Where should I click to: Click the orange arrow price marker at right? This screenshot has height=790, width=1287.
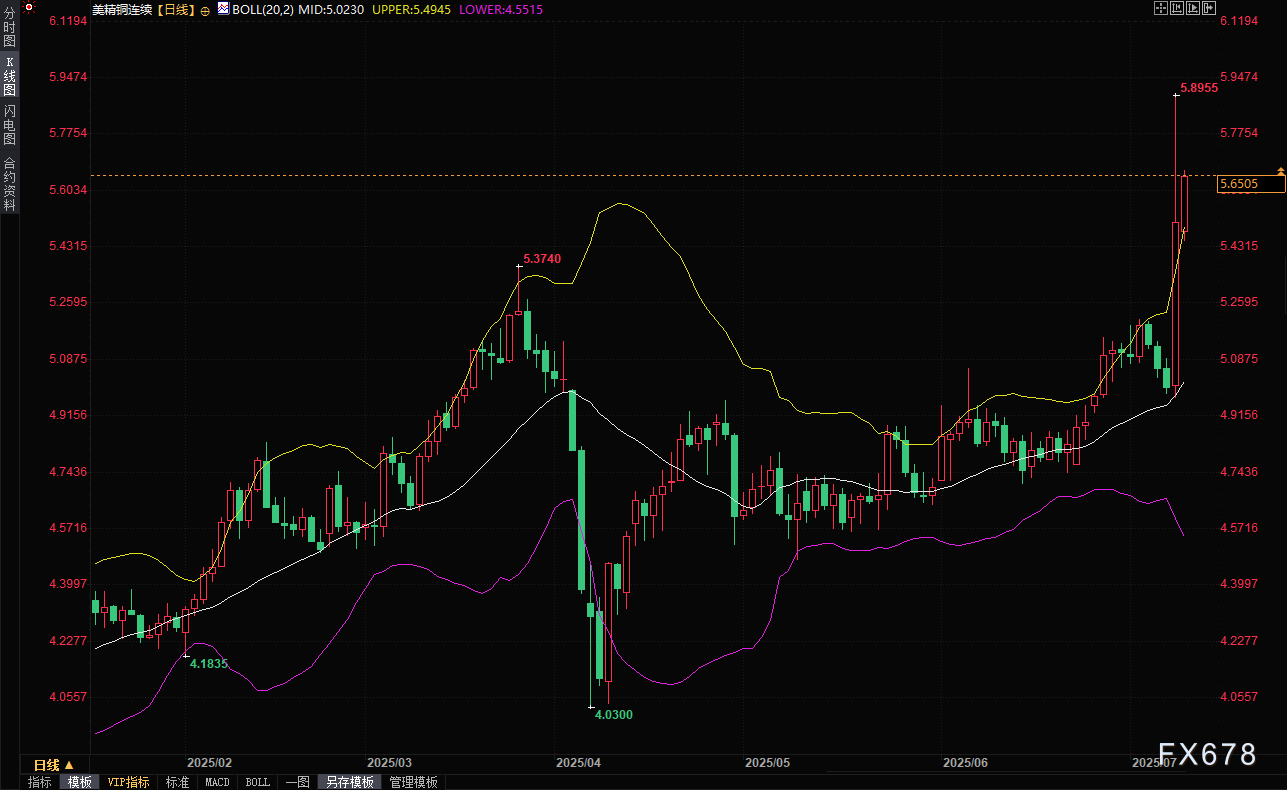[1280, 171]
